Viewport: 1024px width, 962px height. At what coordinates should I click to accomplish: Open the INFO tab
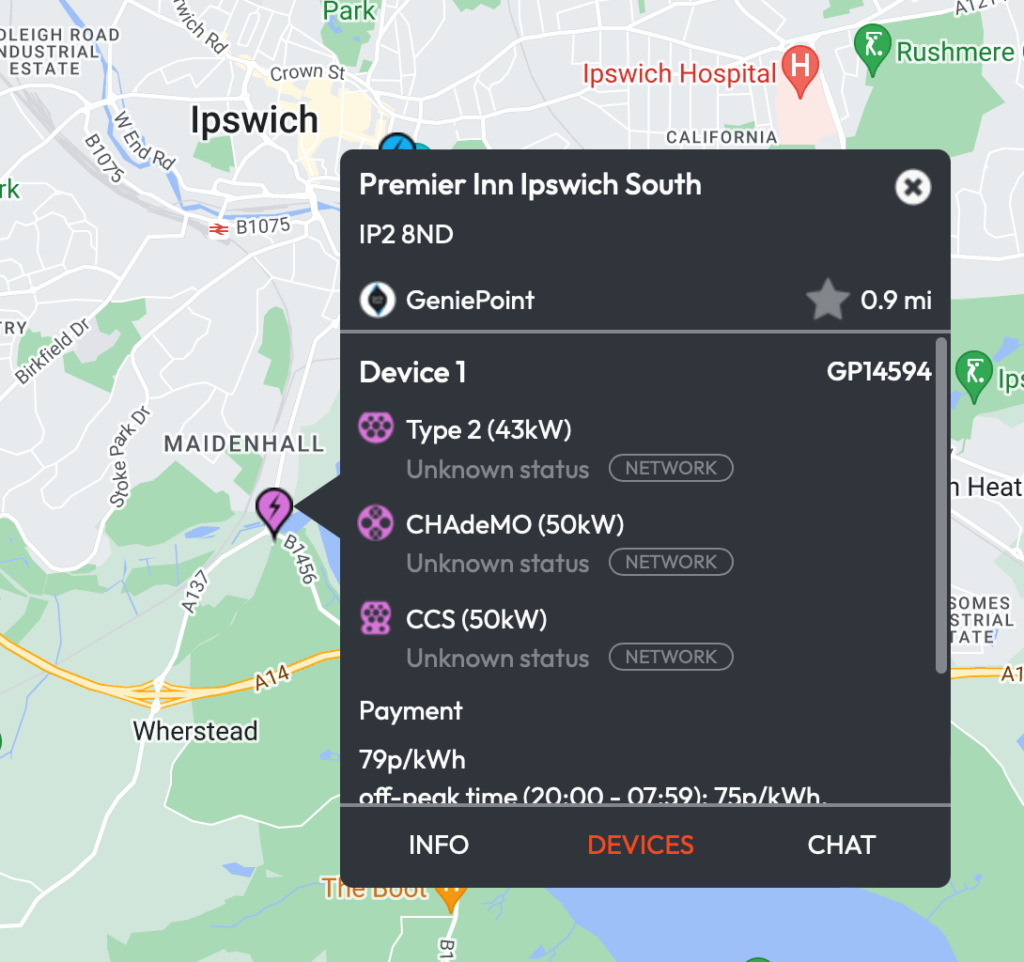click(438, 845)
